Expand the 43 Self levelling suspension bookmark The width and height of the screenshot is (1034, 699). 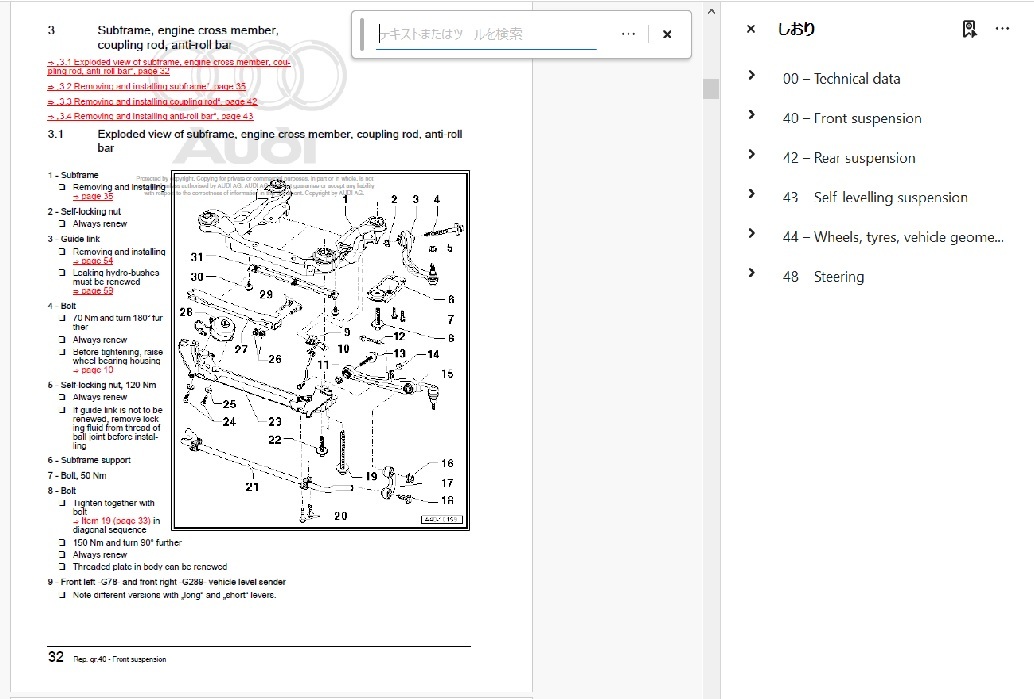tap(751, 194)
